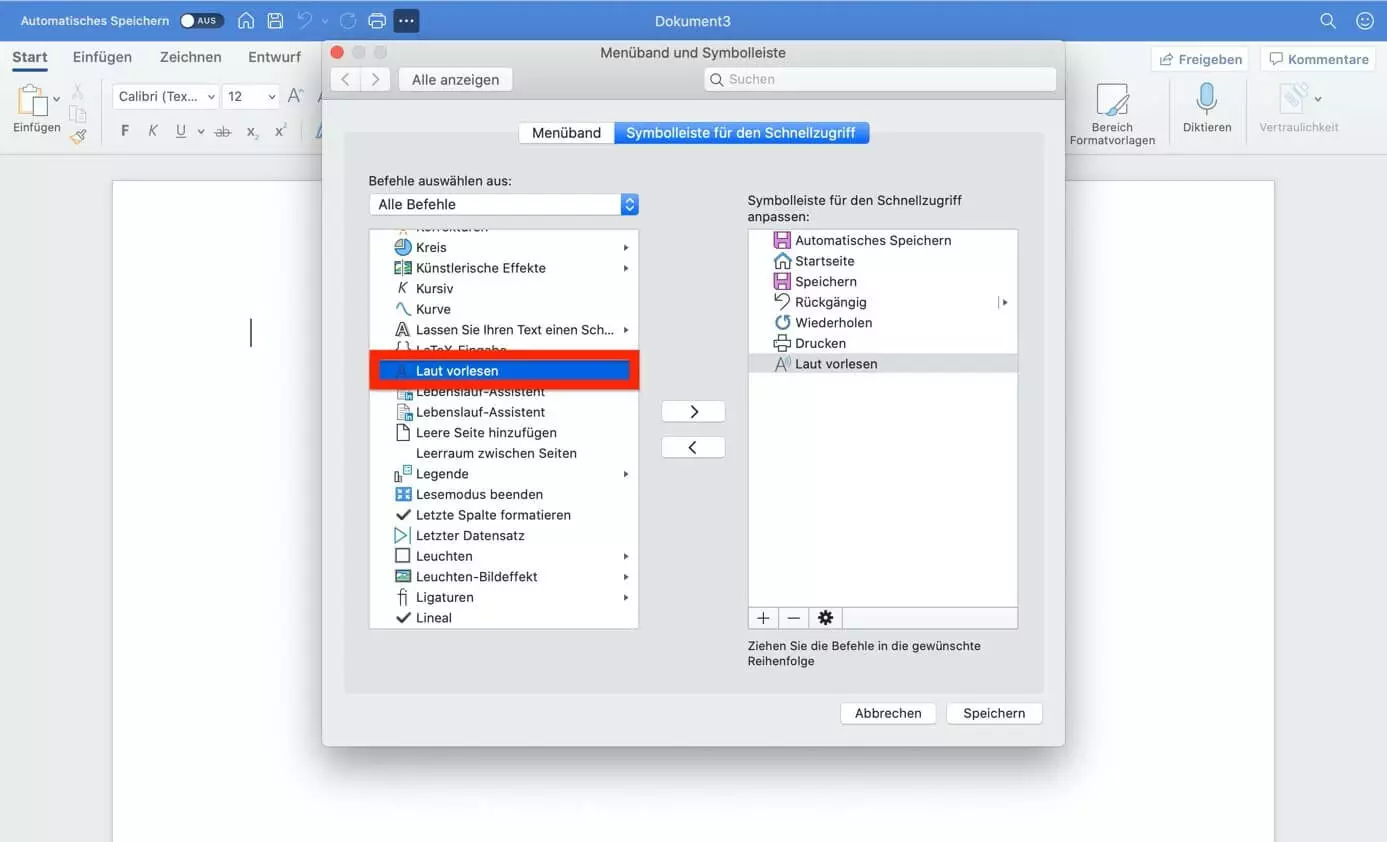Image resolution: width=1387 pixels, height=842 pixels.
Task: Click the Alle anzeigen button
Action: 455,79
